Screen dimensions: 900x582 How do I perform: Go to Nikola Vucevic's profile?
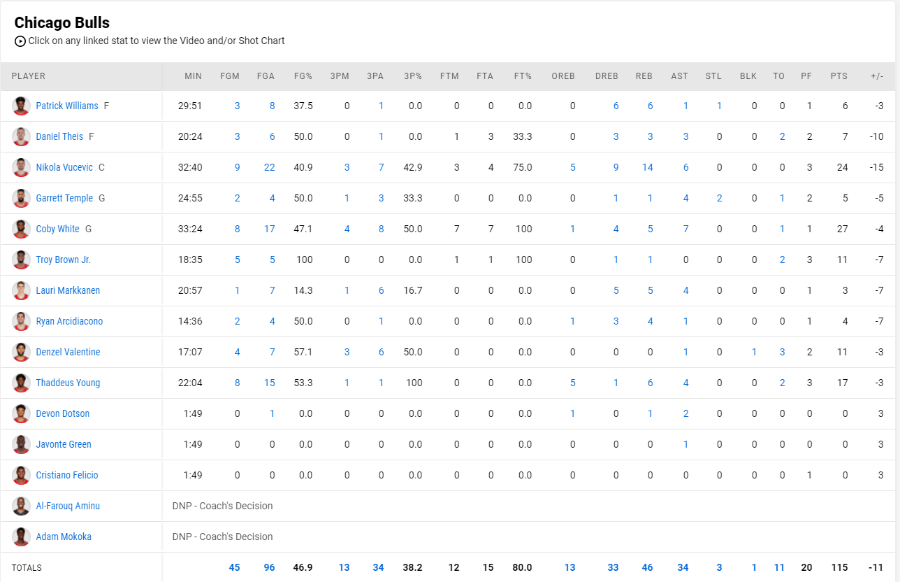click(x=64, y=168)
